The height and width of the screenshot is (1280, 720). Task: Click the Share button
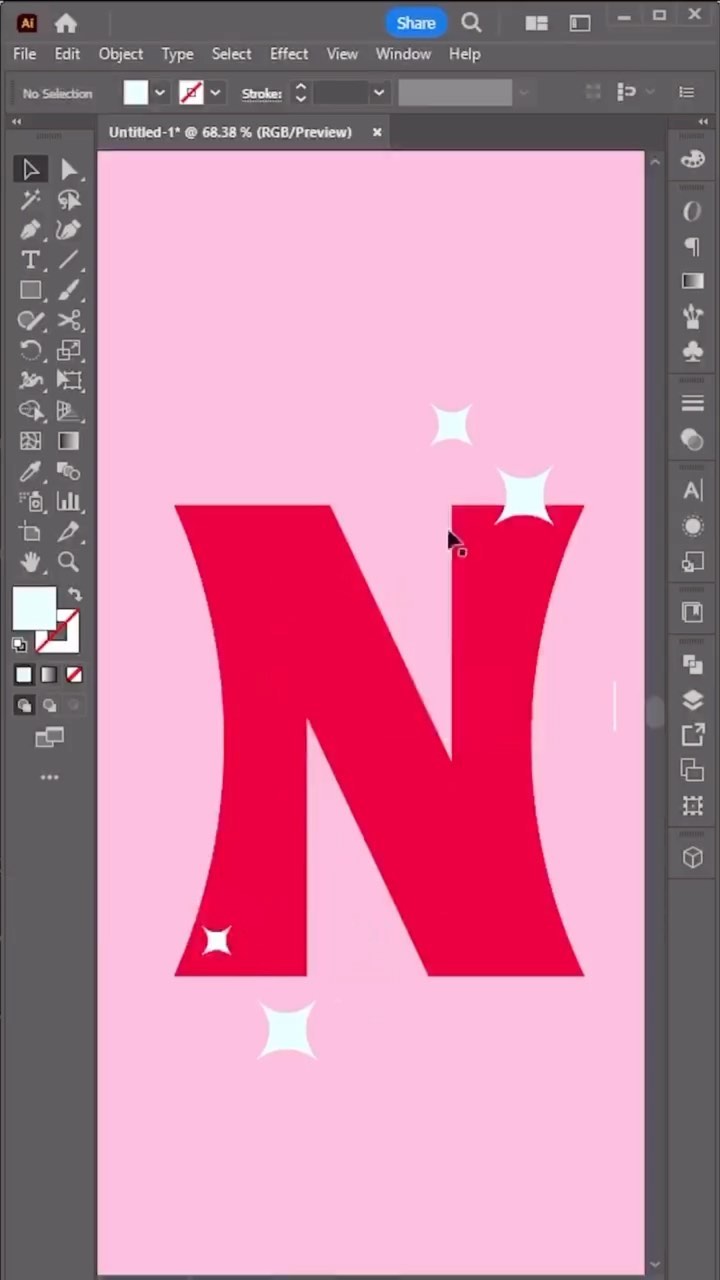click(415, 23)
